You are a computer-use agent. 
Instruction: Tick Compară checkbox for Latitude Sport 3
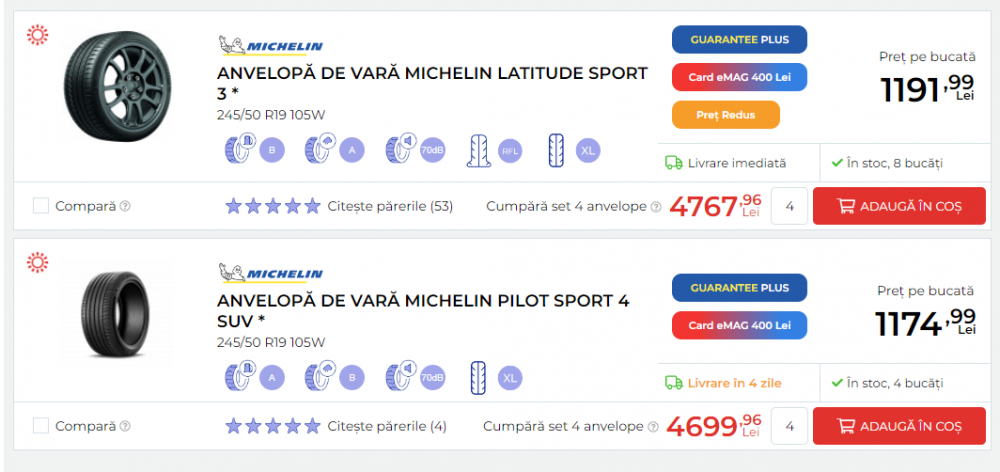pos(41,206)
